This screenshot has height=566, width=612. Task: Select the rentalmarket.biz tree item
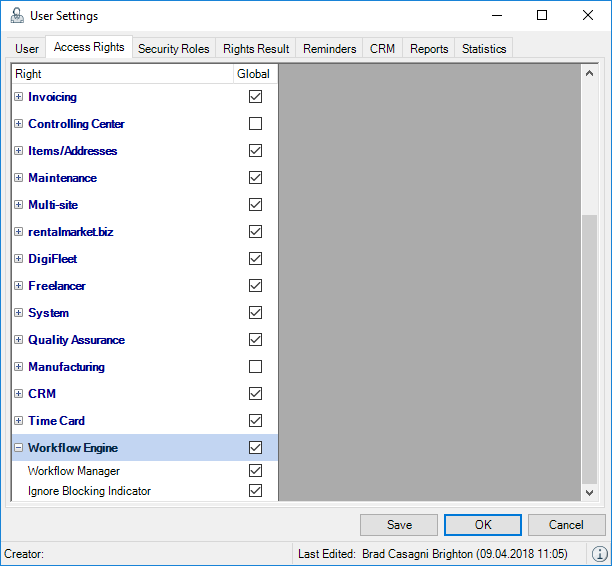70,232
